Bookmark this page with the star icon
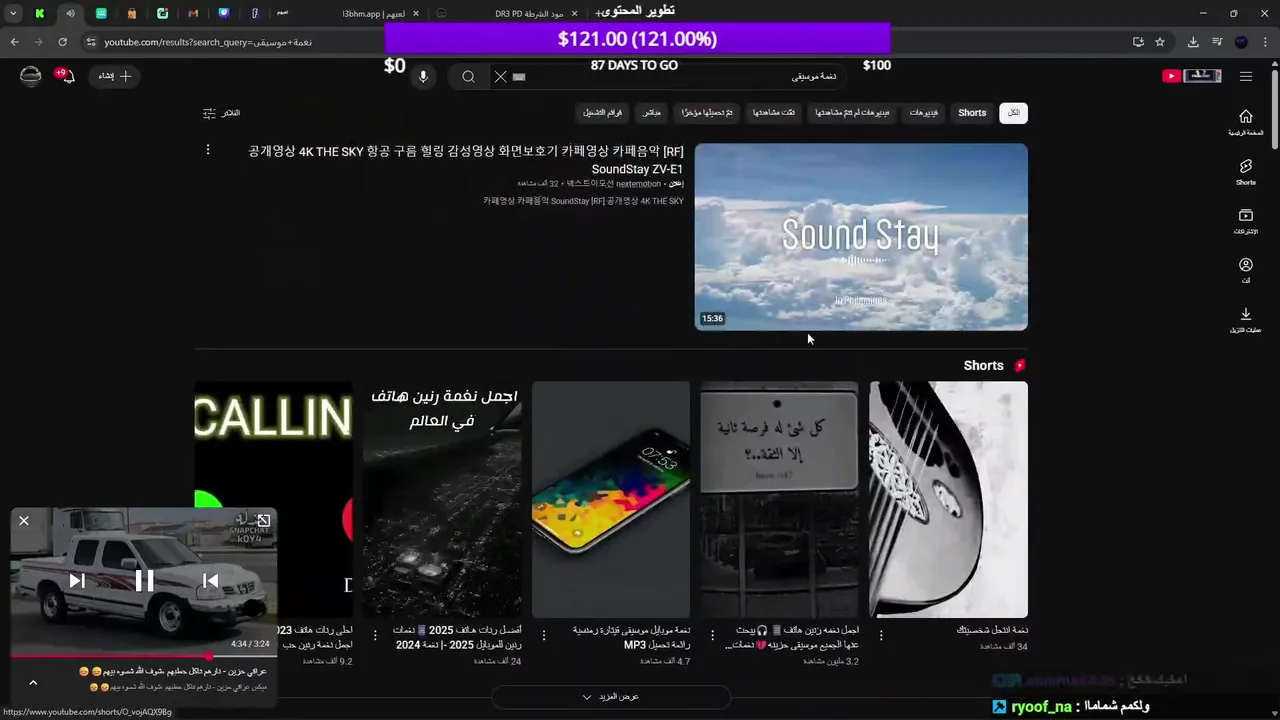This screenshot has height=720, width=1280. point(1160,42)
